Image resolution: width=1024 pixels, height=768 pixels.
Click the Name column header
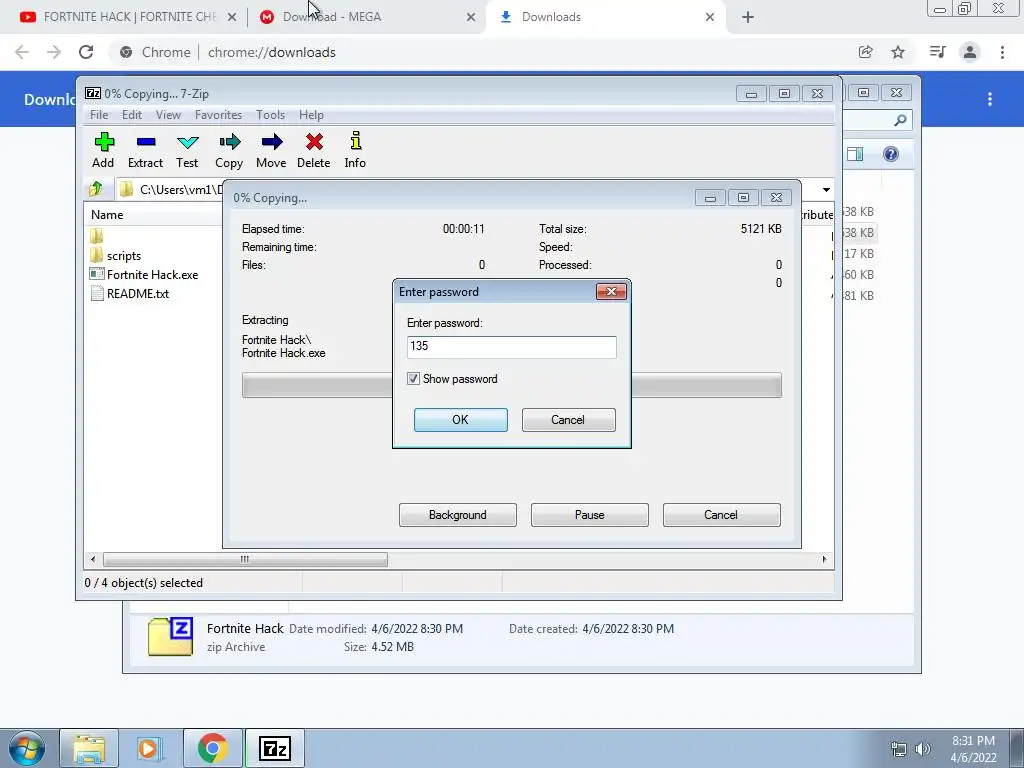[x=153, y=215]
